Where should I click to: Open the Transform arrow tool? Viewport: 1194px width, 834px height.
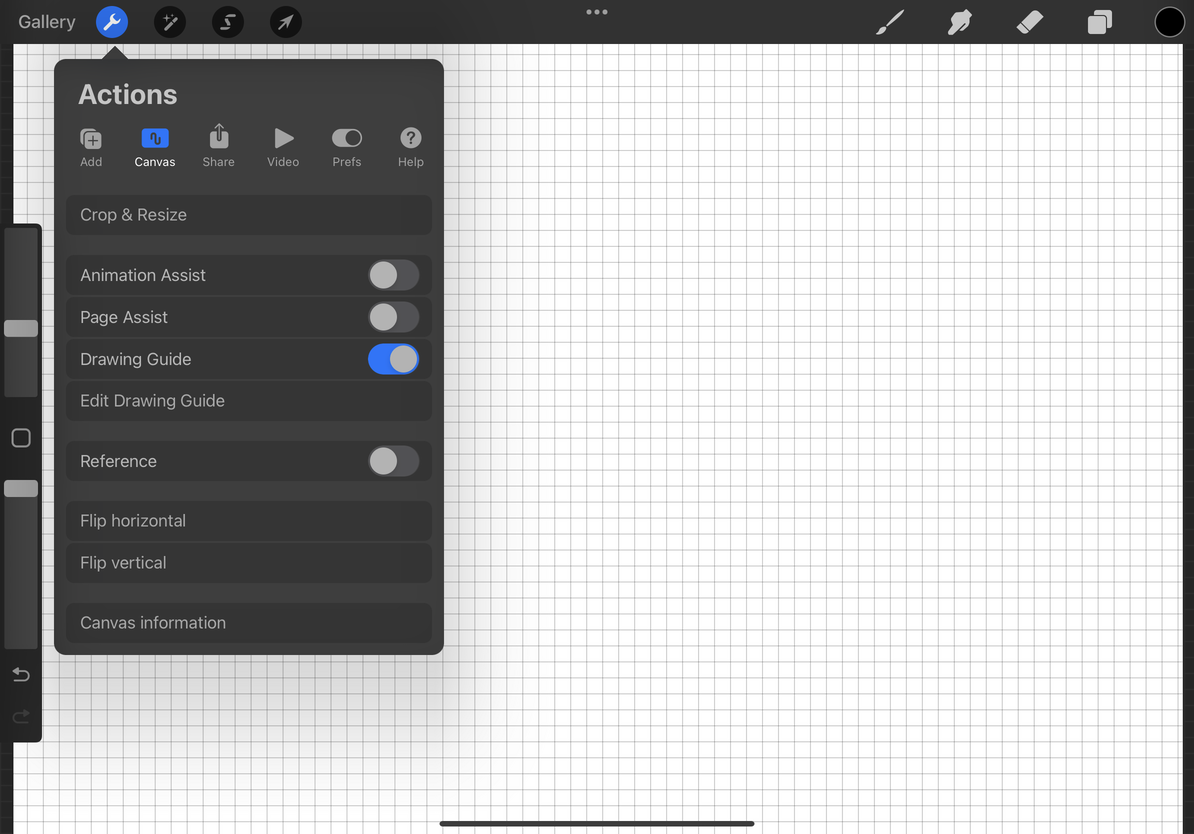pos(285,21)
